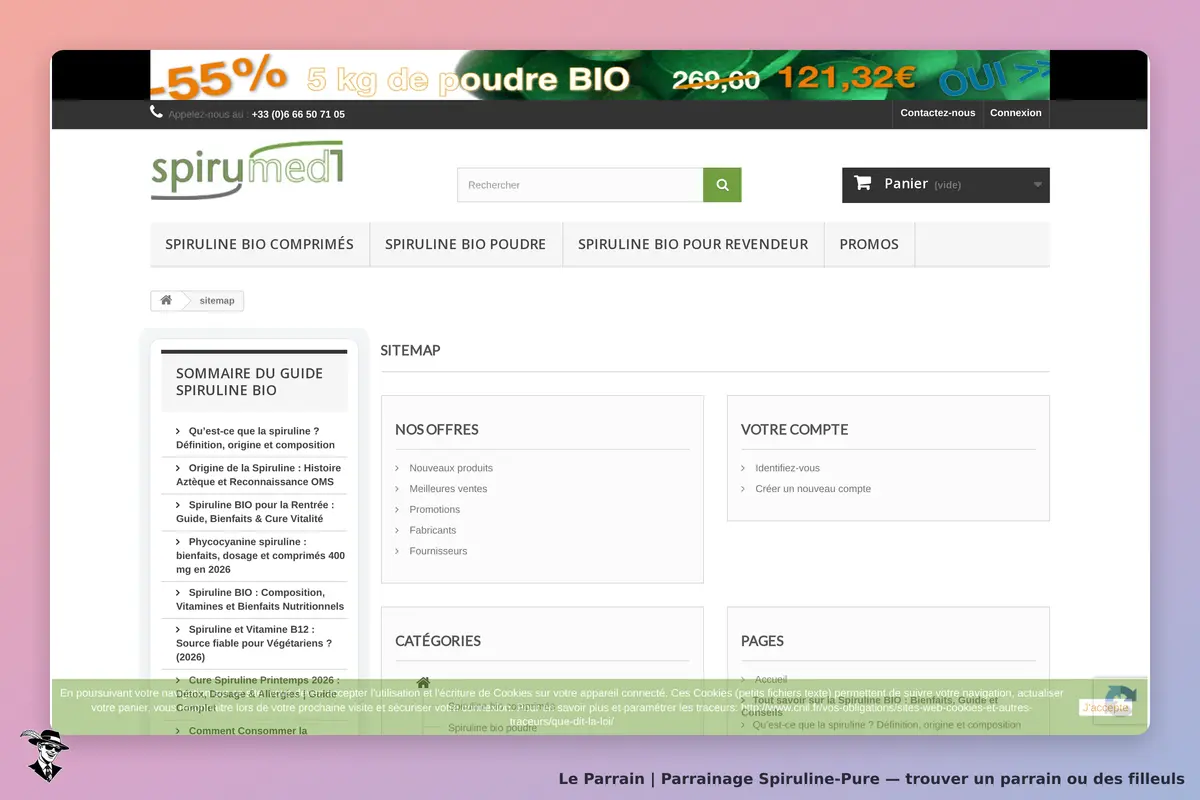The height and width of the screenshot is (800, 1200).
Task: Open guide: Qu'est-ce que la spiruline
Action: 255,438
